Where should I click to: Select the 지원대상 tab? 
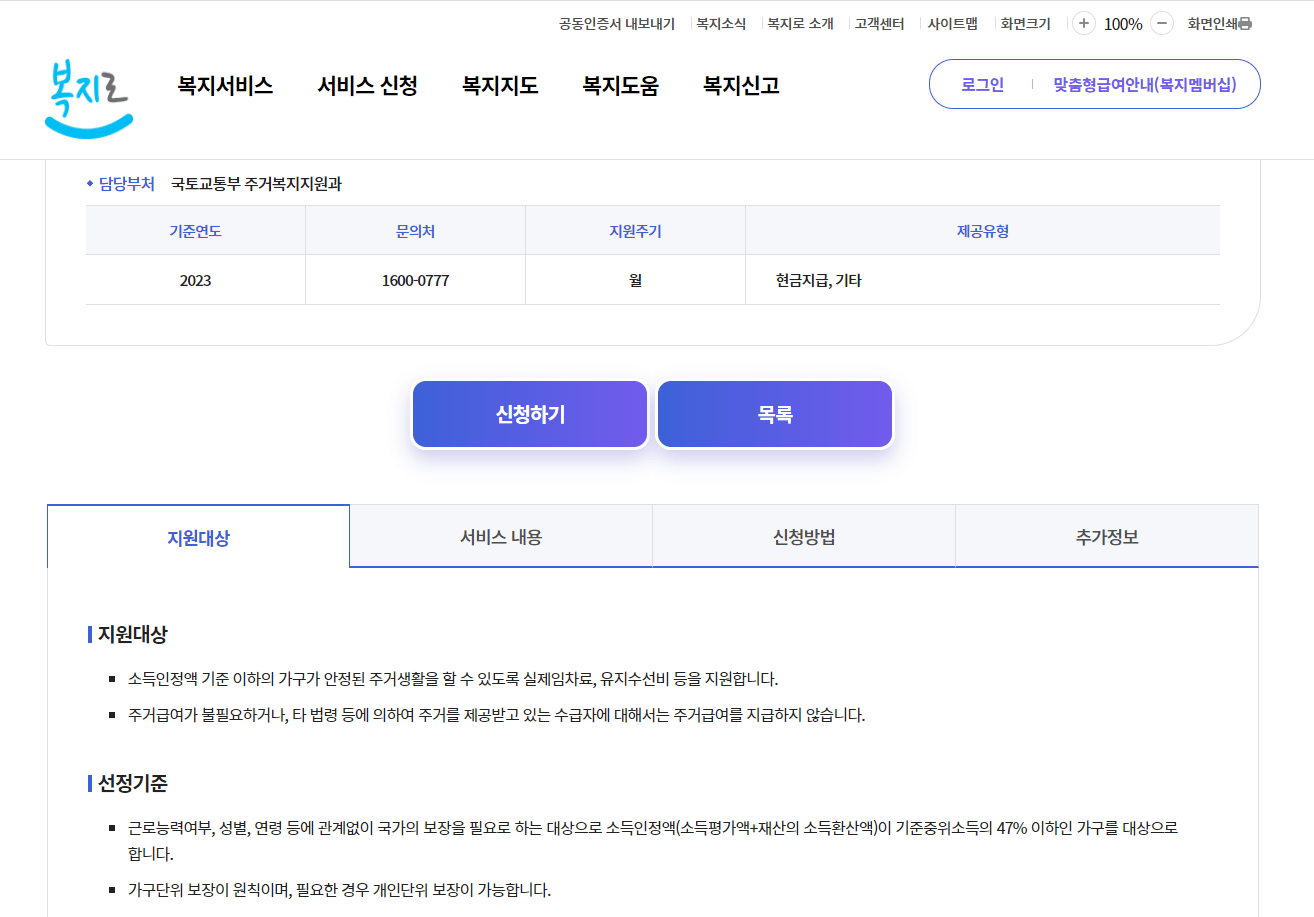click(x=197, y=535)
